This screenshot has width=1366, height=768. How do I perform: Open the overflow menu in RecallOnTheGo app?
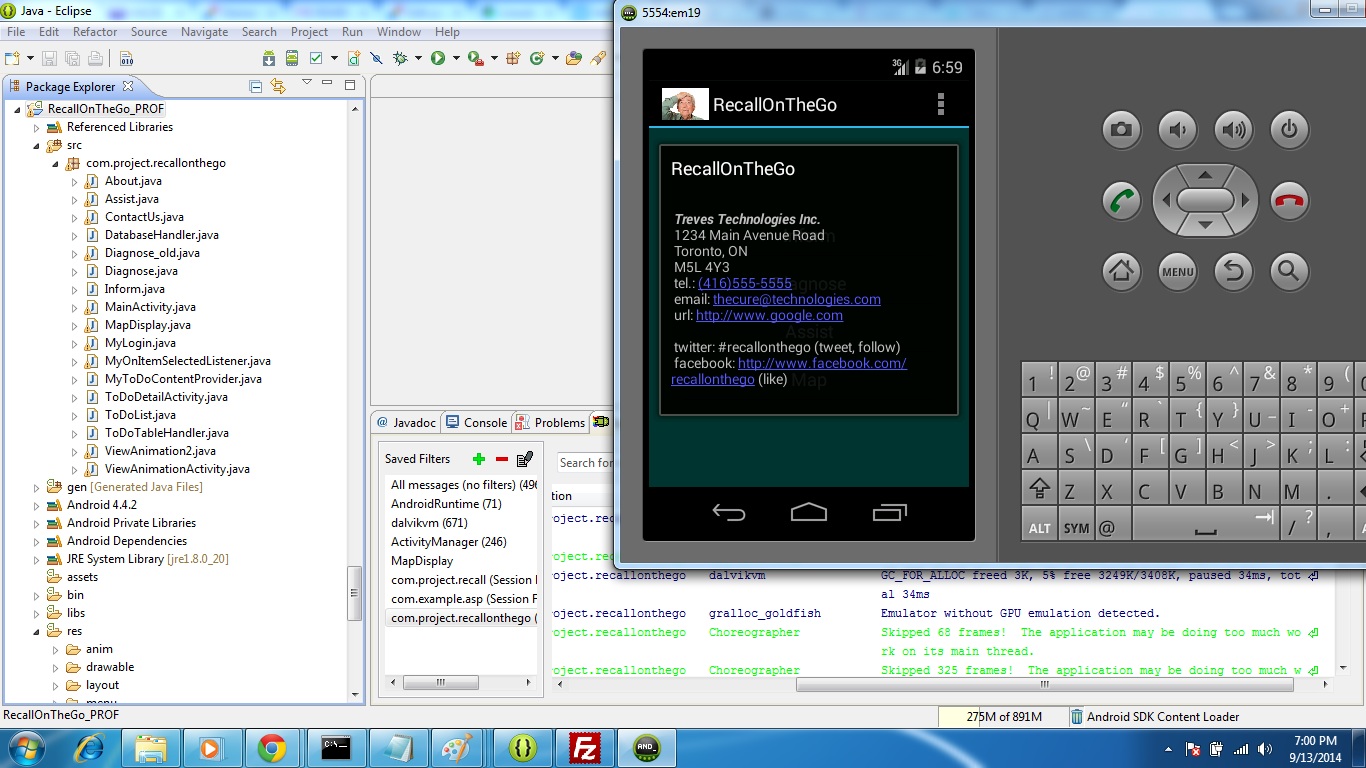pos(940,104)
